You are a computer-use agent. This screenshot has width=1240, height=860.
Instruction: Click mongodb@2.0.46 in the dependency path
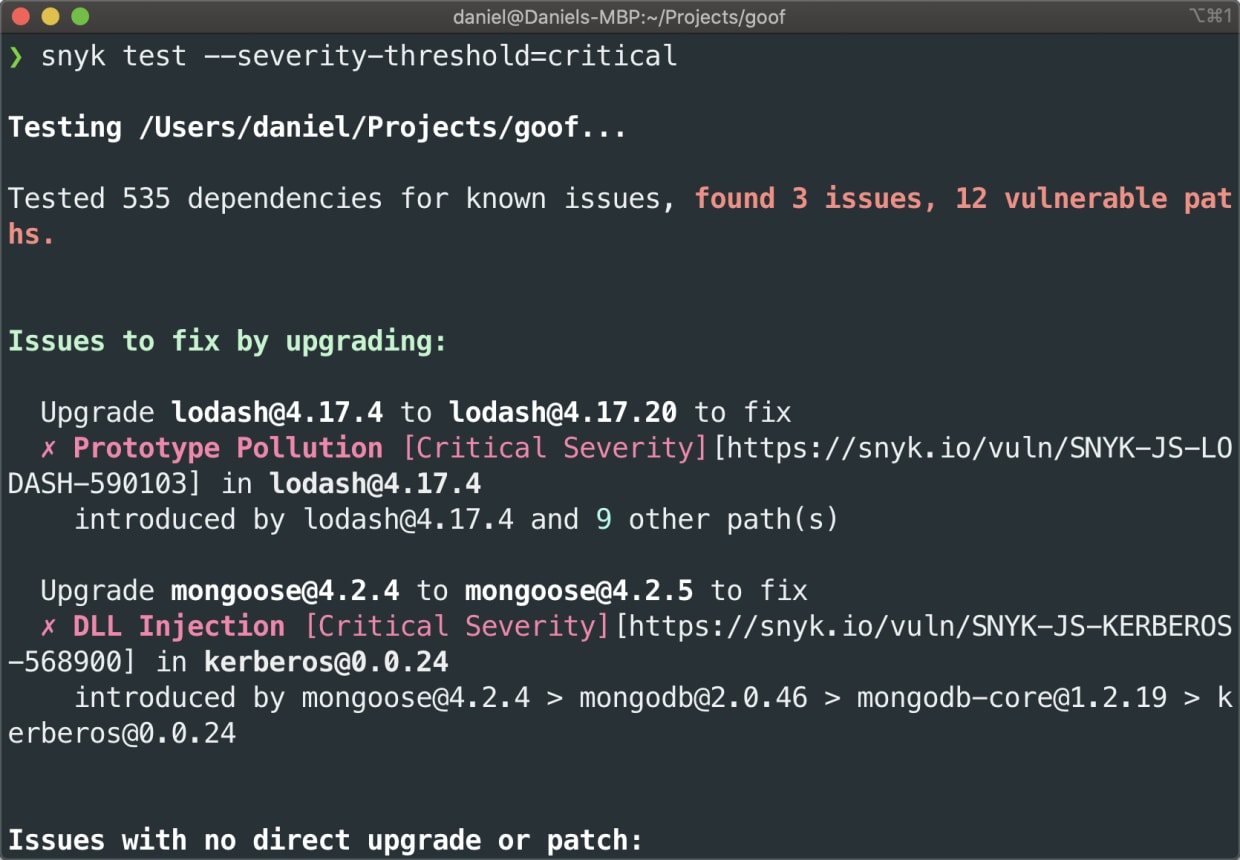(x=693, y=698)
